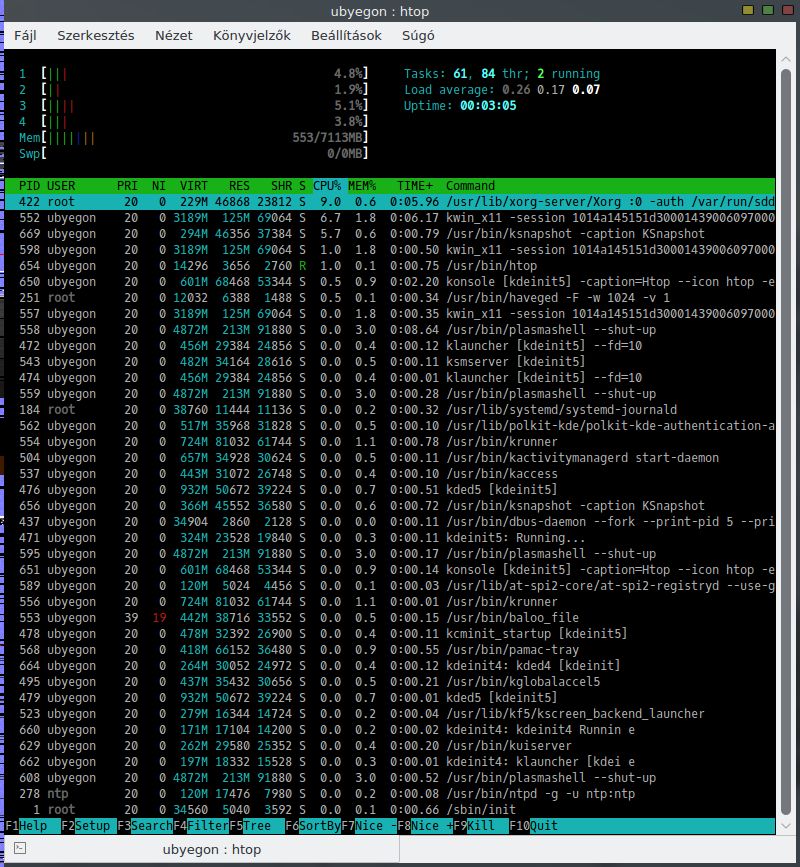Click the Command column header

[x=470, y=186]
